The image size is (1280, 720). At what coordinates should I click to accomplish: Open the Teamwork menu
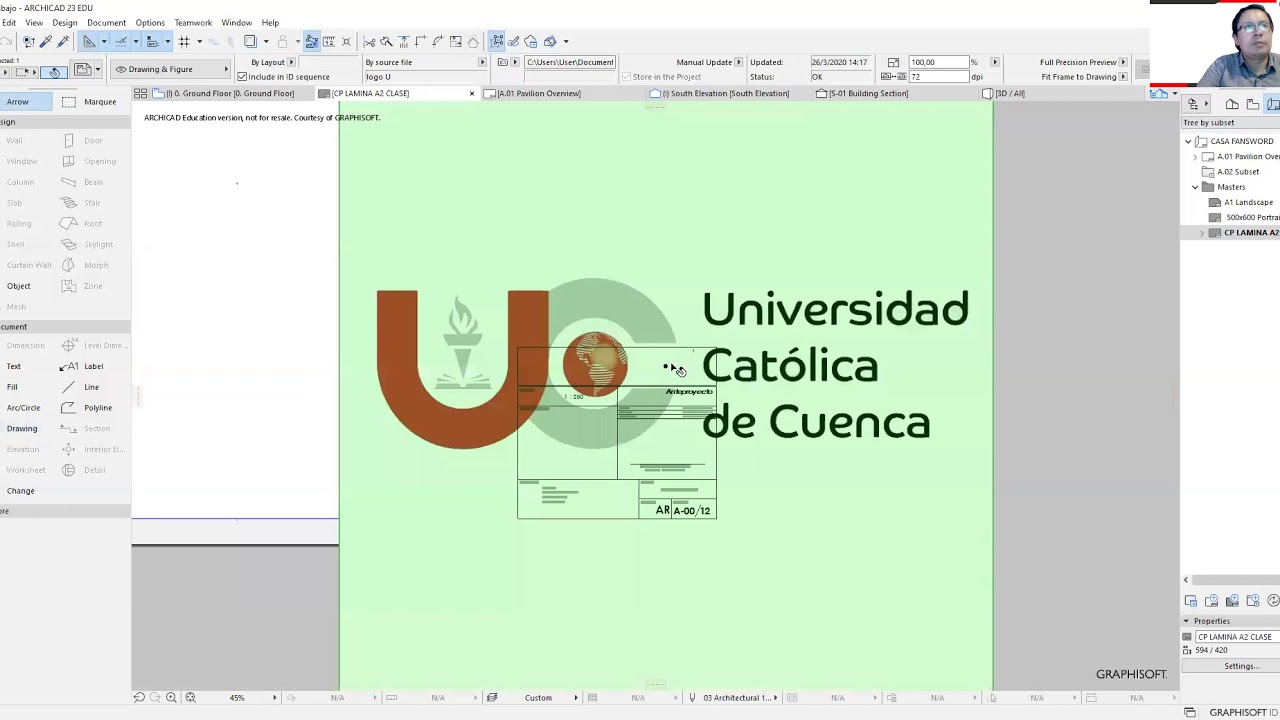[x=193, y=22]
